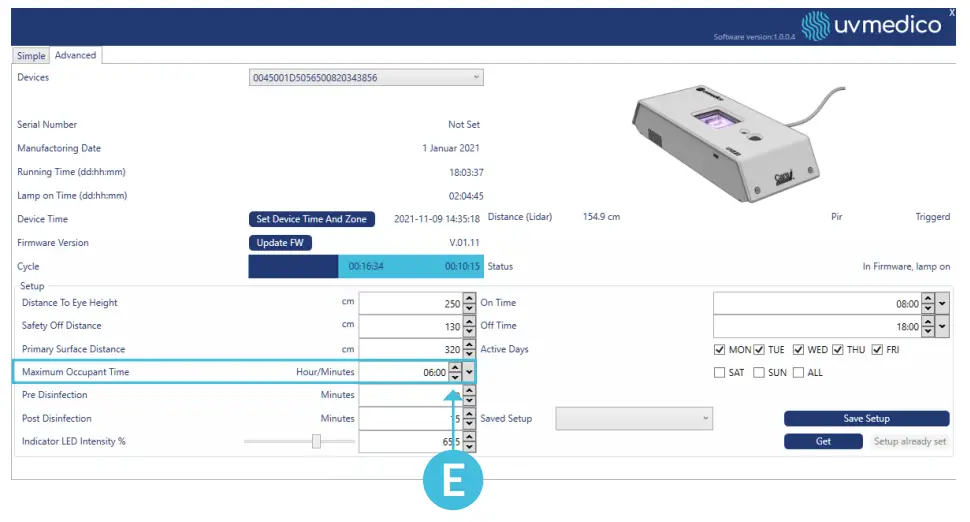Toggle the FRI active day checkbox
Viewport: 970px width, 522px height.
point(877,349)
